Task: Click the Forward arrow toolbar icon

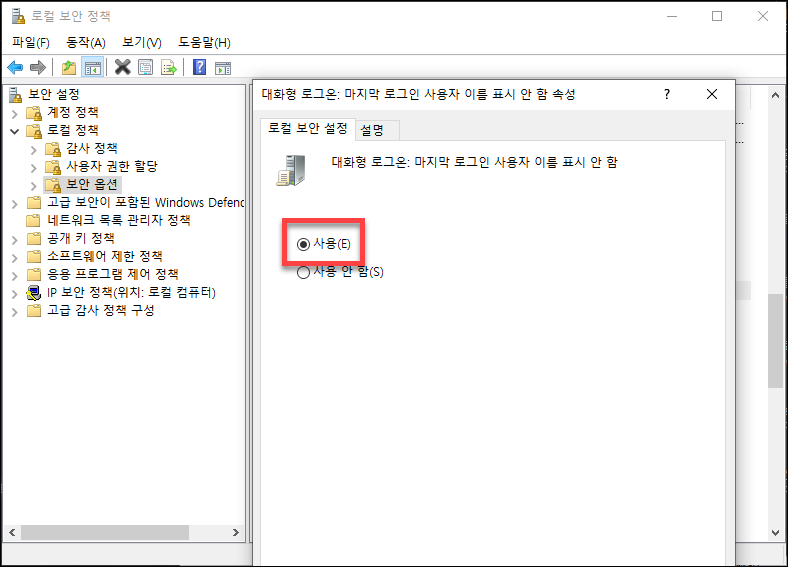Action: pyautogui.click(x=38, y=67)
